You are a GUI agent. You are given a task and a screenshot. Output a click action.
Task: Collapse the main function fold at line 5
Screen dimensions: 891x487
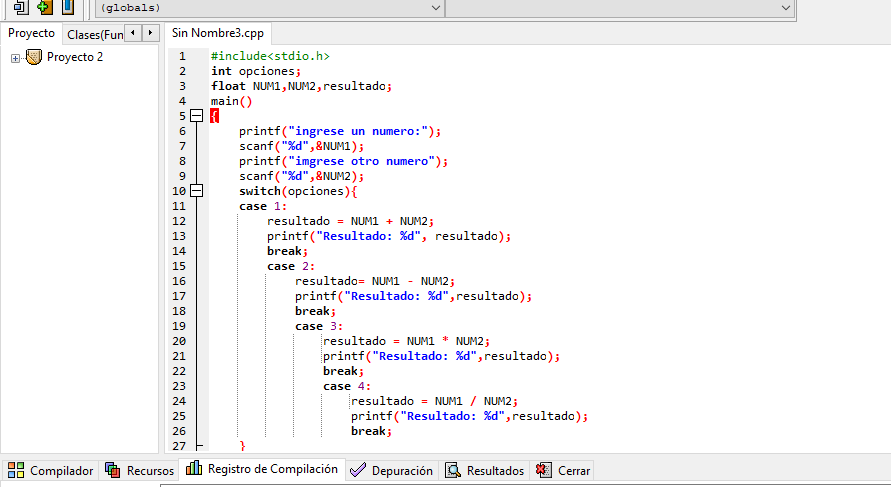[x=197, y=116]
